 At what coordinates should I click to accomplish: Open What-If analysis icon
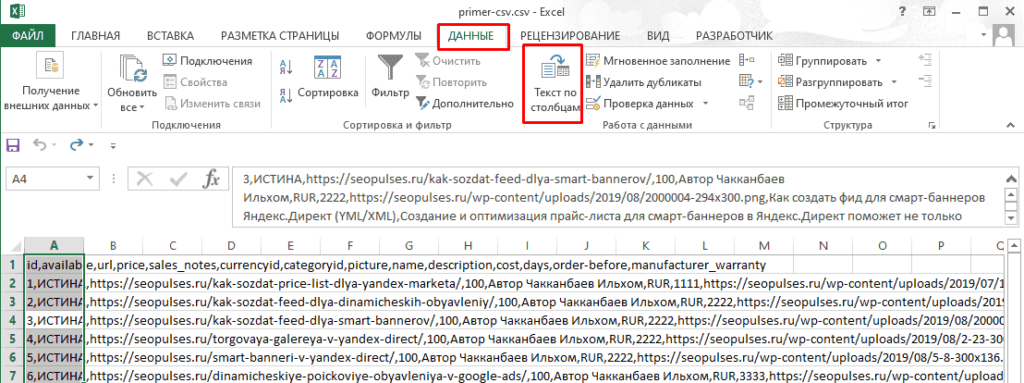(x=746, y=82)
